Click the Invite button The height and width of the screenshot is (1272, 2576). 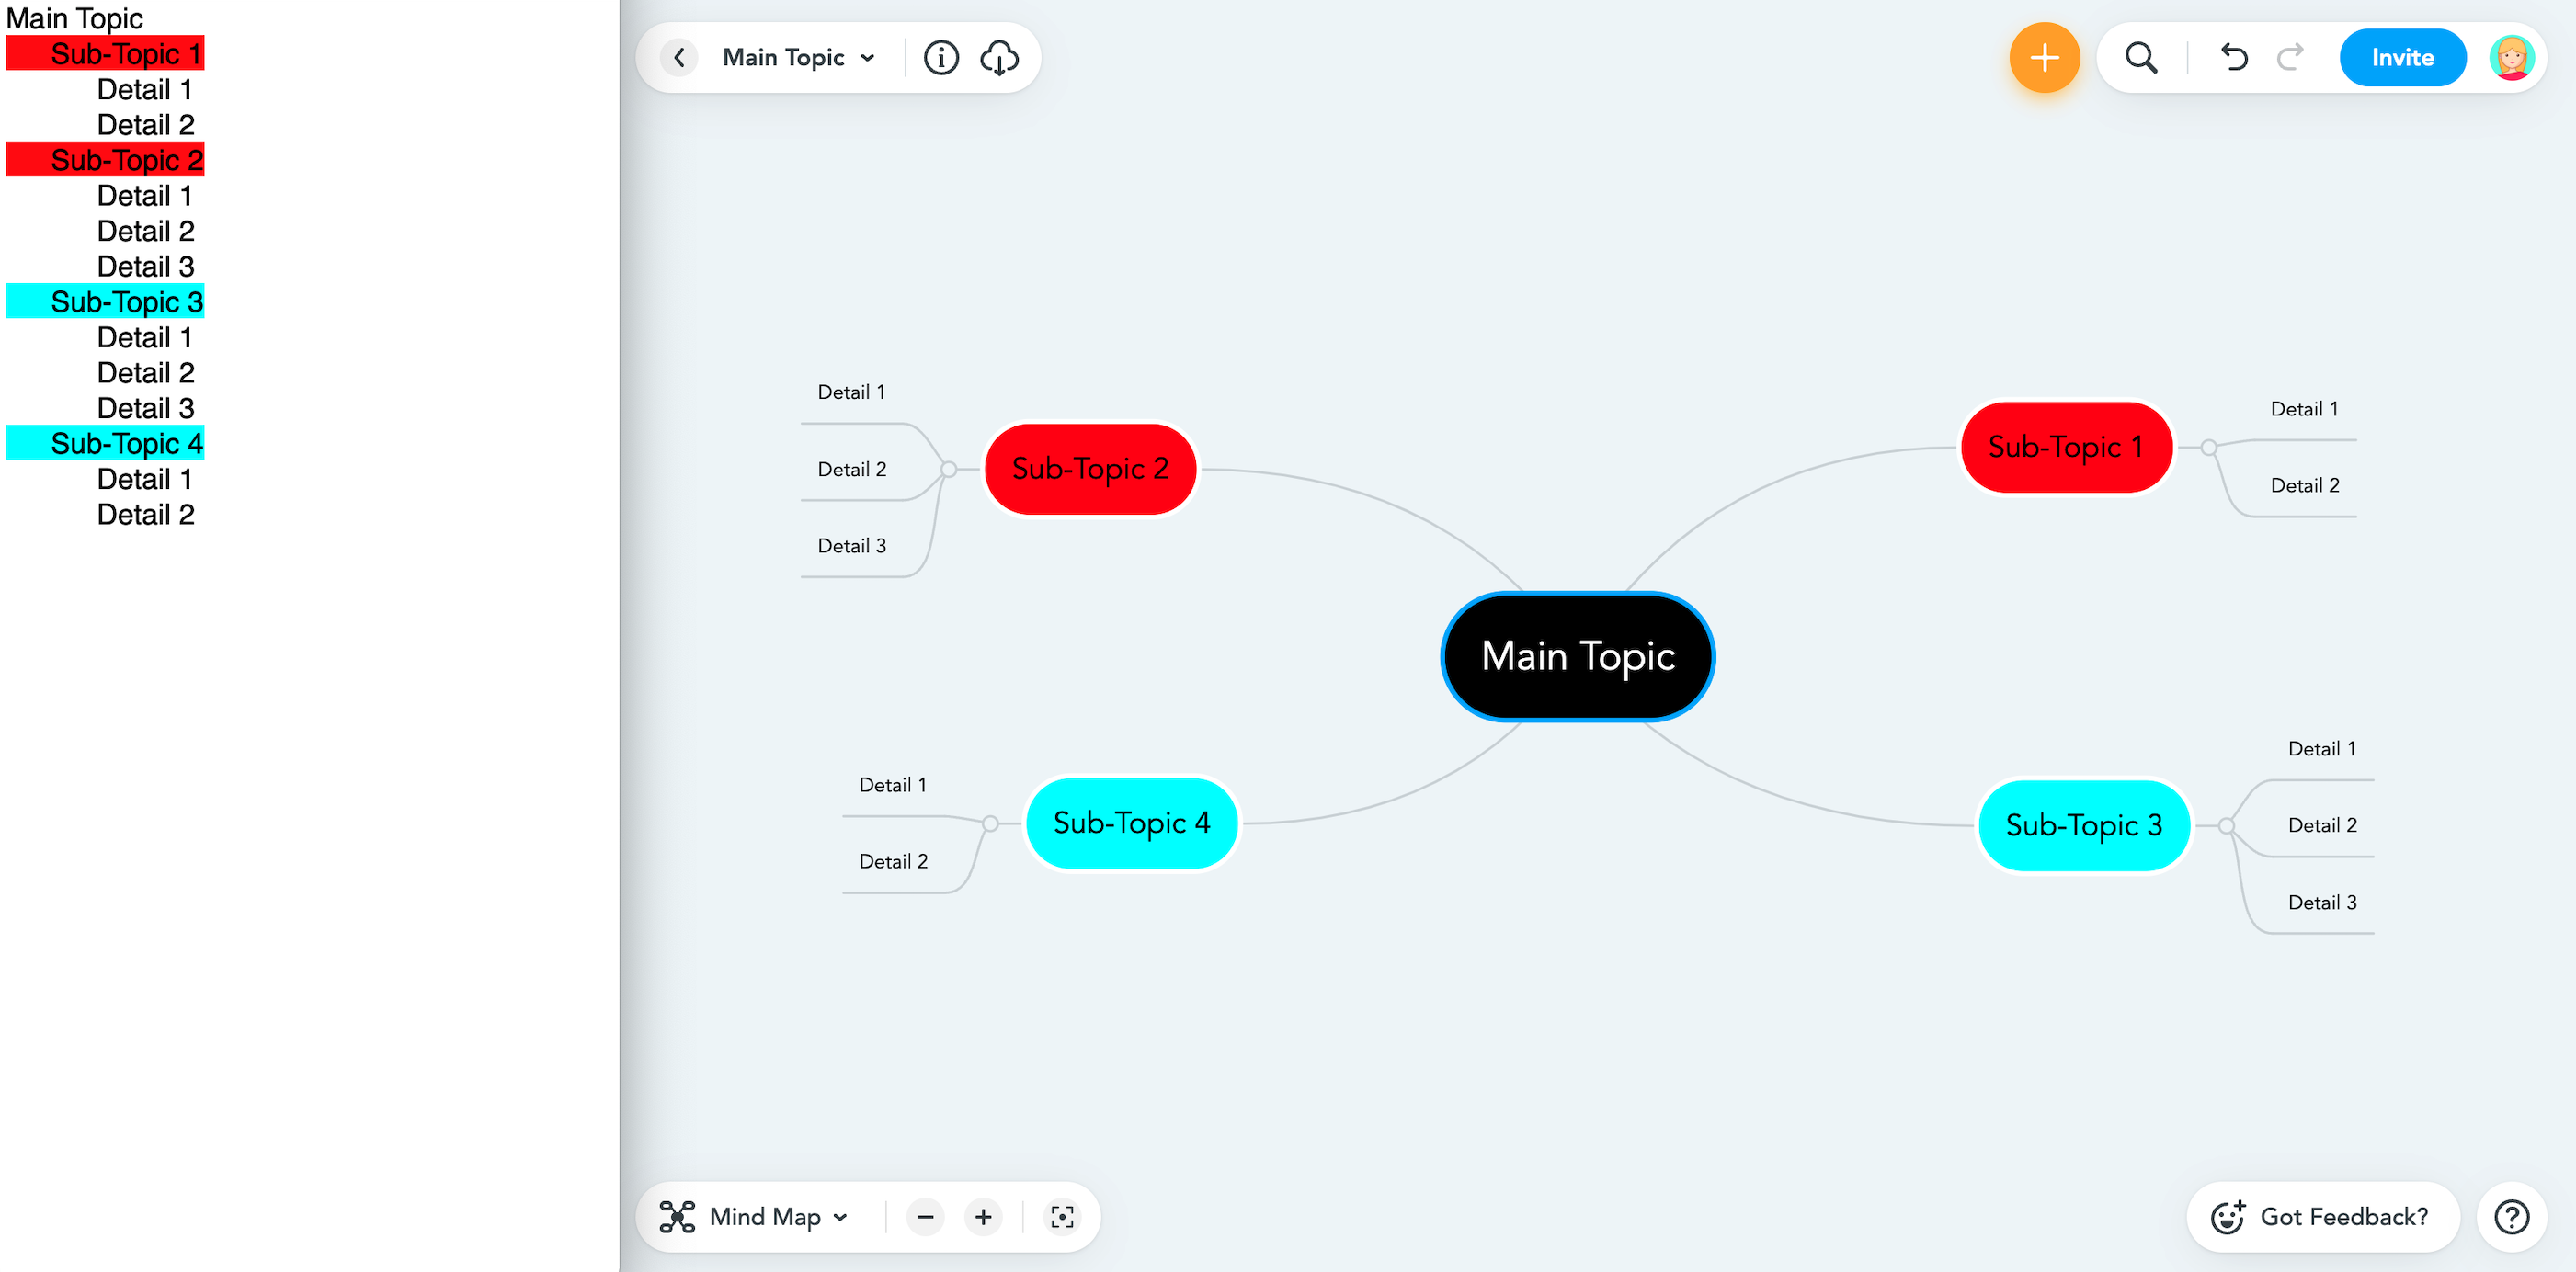2402,57
